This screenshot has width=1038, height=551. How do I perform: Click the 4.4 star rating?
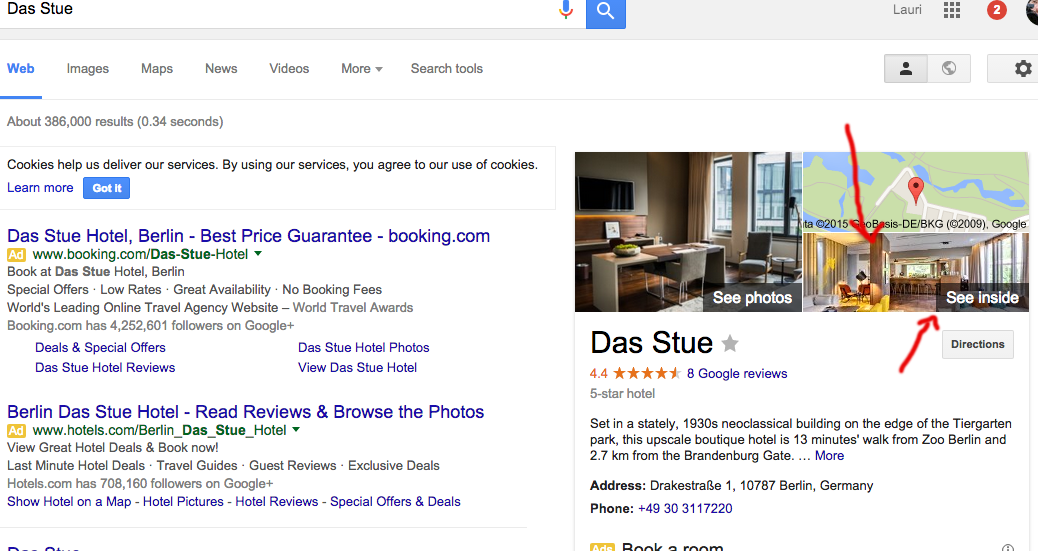(636, 374)
